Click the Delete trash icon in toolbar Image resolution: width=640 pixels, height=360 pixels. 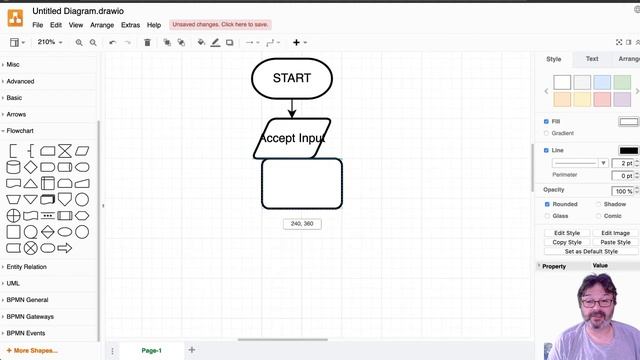click(x=147, y=42)
